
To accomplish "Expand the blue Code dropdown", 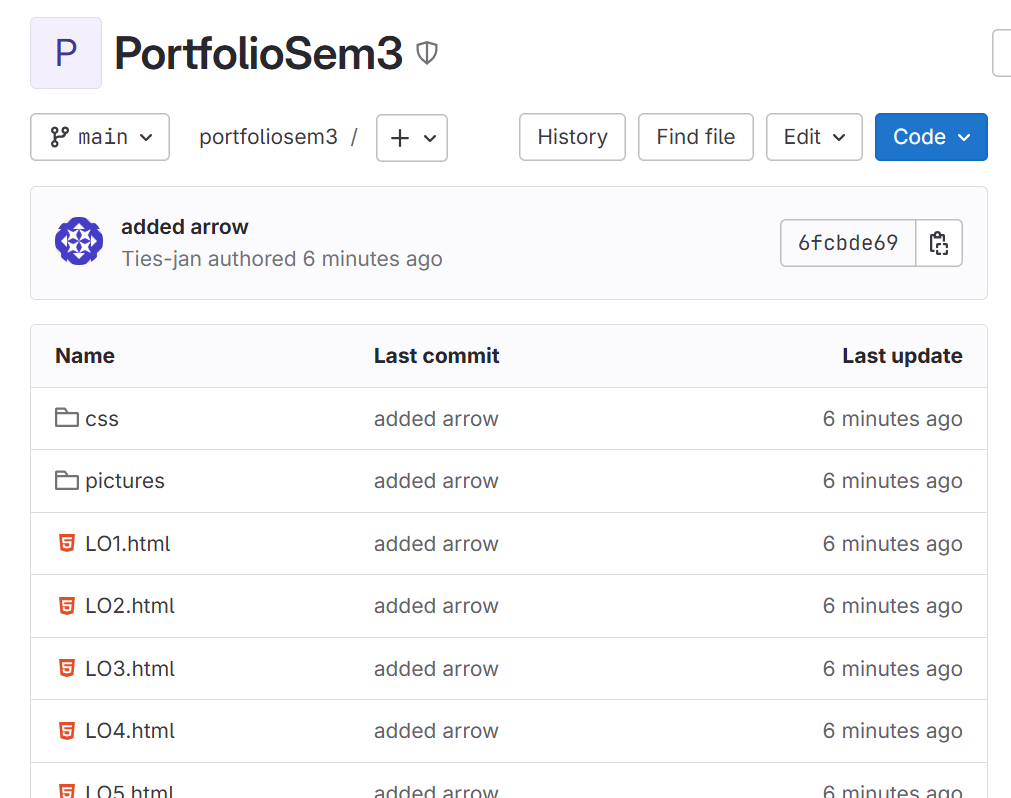I will tap(931, 137).
